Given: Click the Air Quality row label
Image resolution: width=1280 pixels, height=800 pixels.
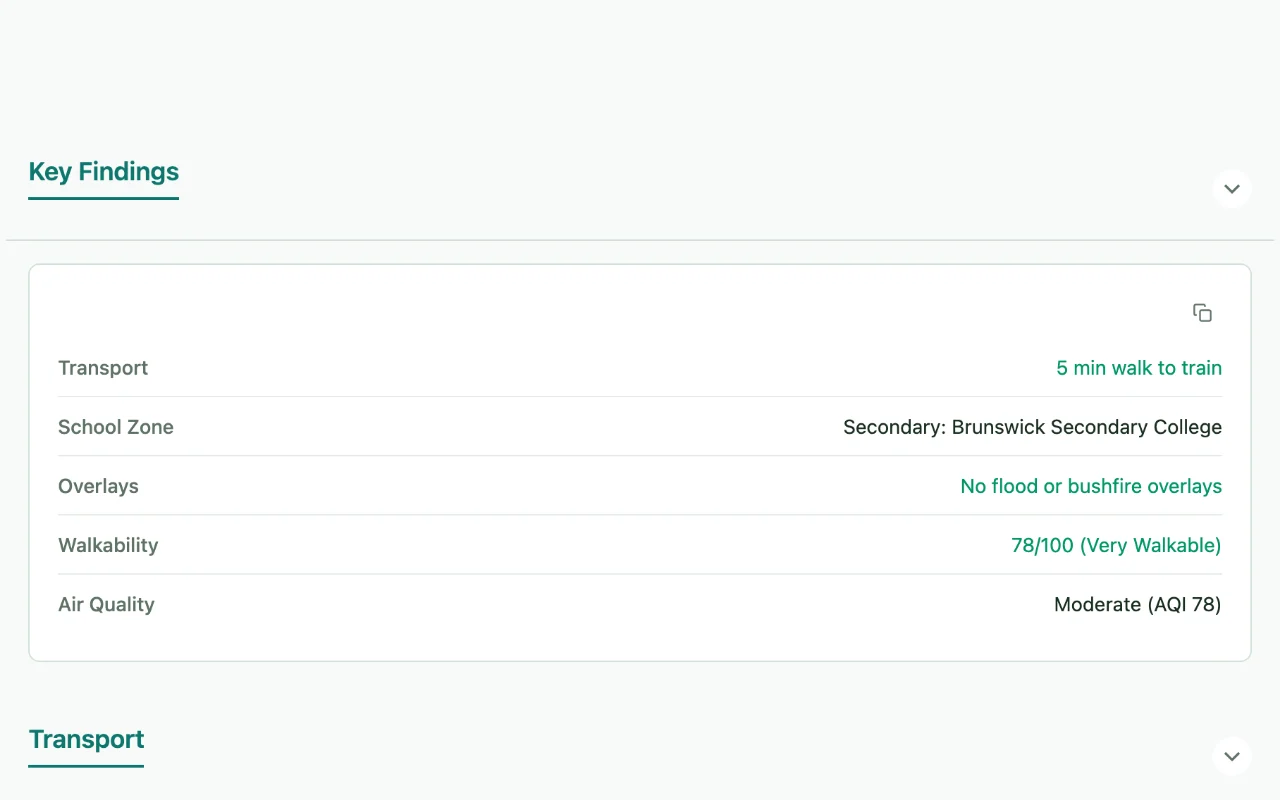Looking at the screenshot, I should [x=106, y=604].
